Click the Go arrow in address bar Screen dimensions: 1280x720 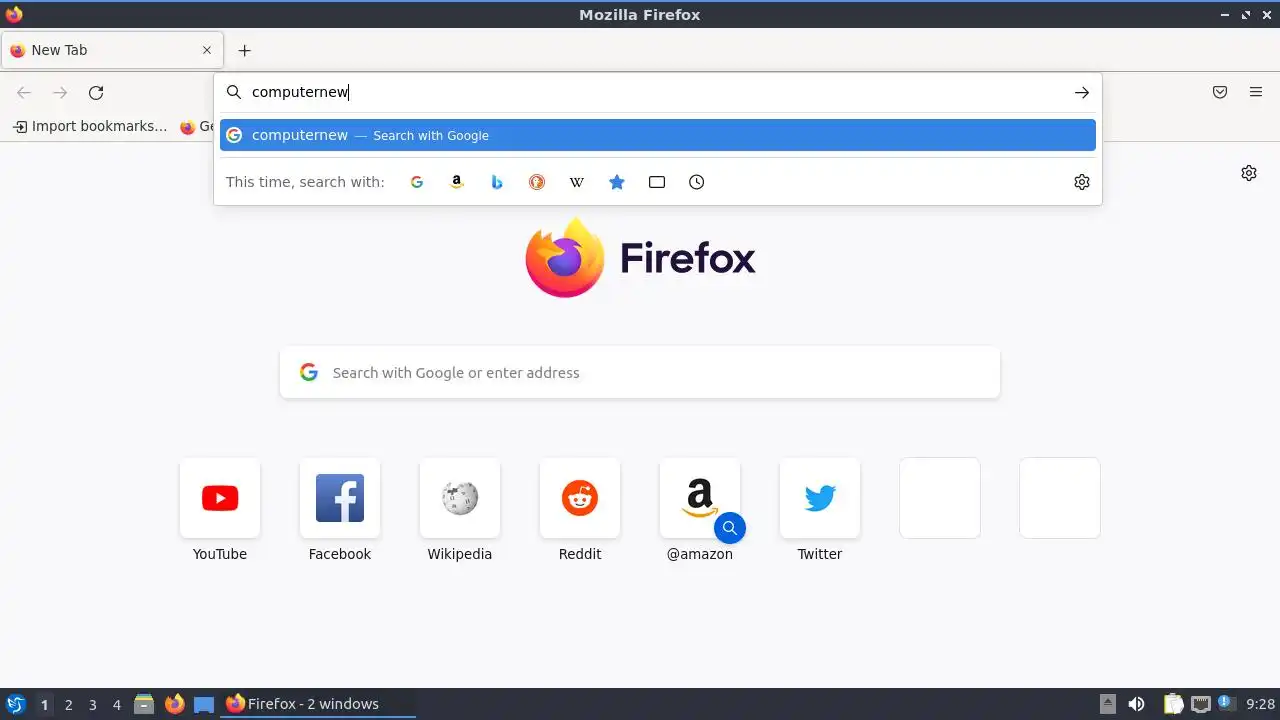click(1082, 92)
